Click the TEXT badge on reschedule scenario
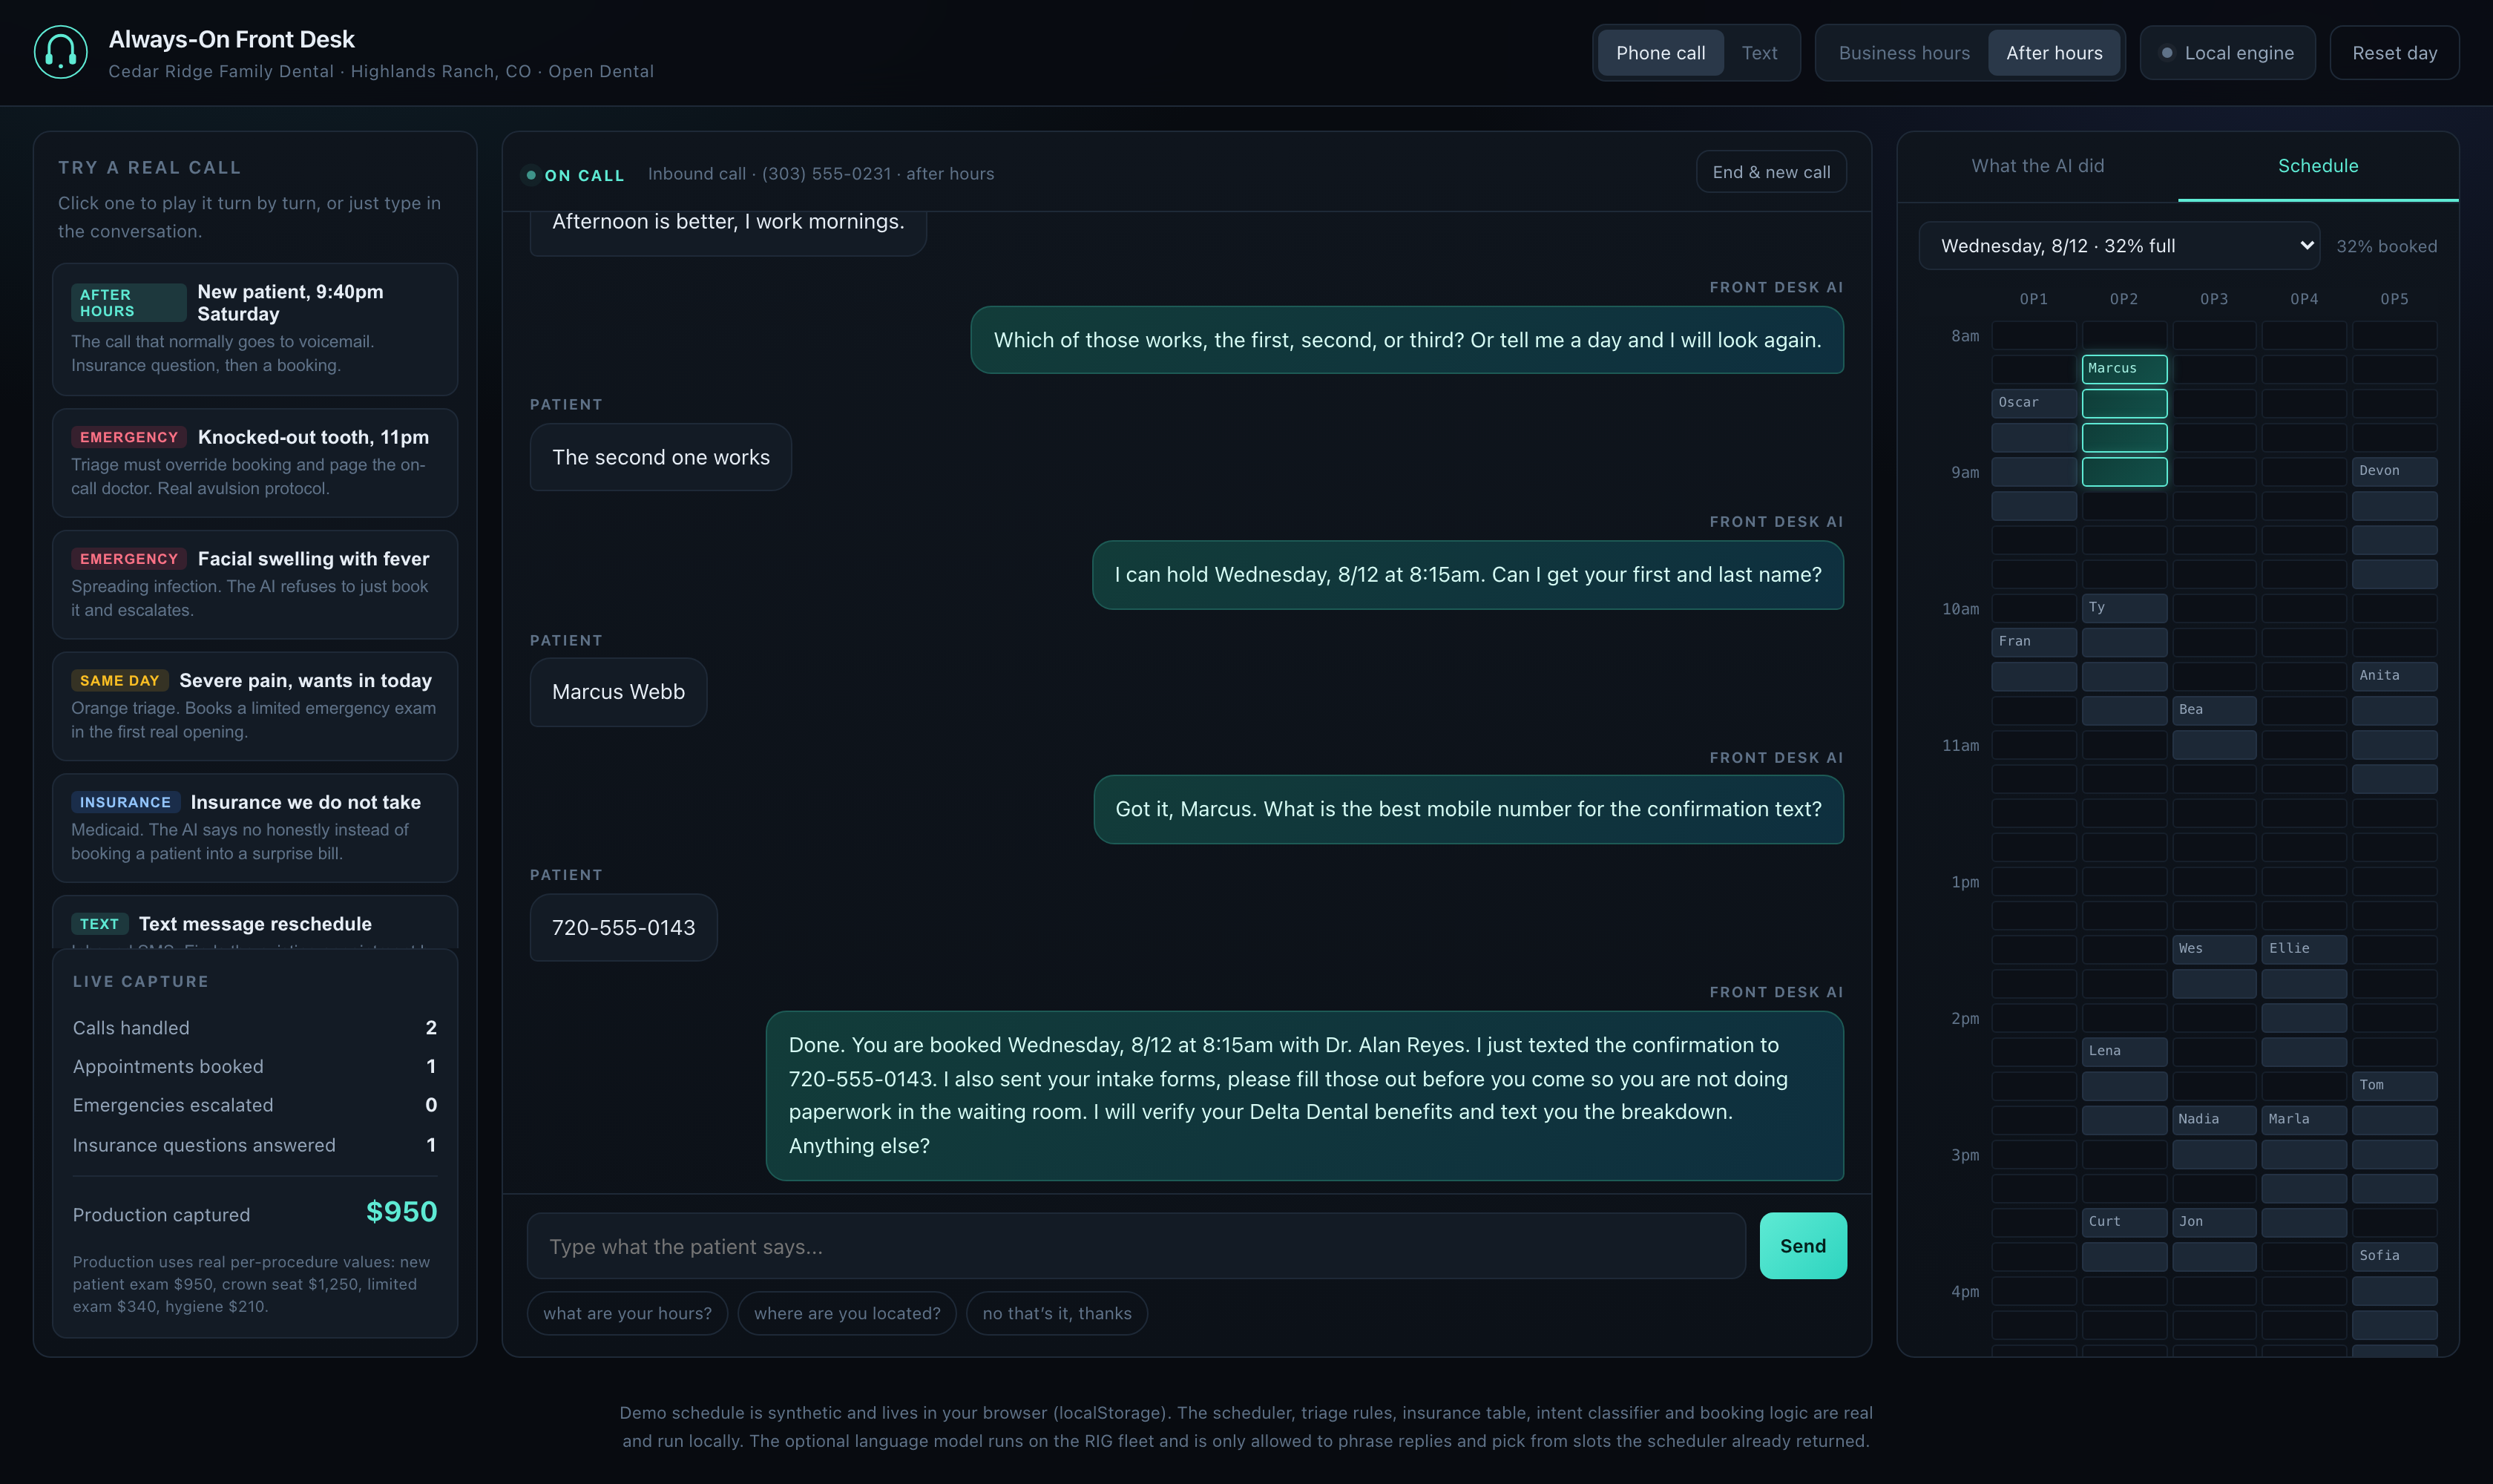2493x1484 pixels. coord(99,924)
